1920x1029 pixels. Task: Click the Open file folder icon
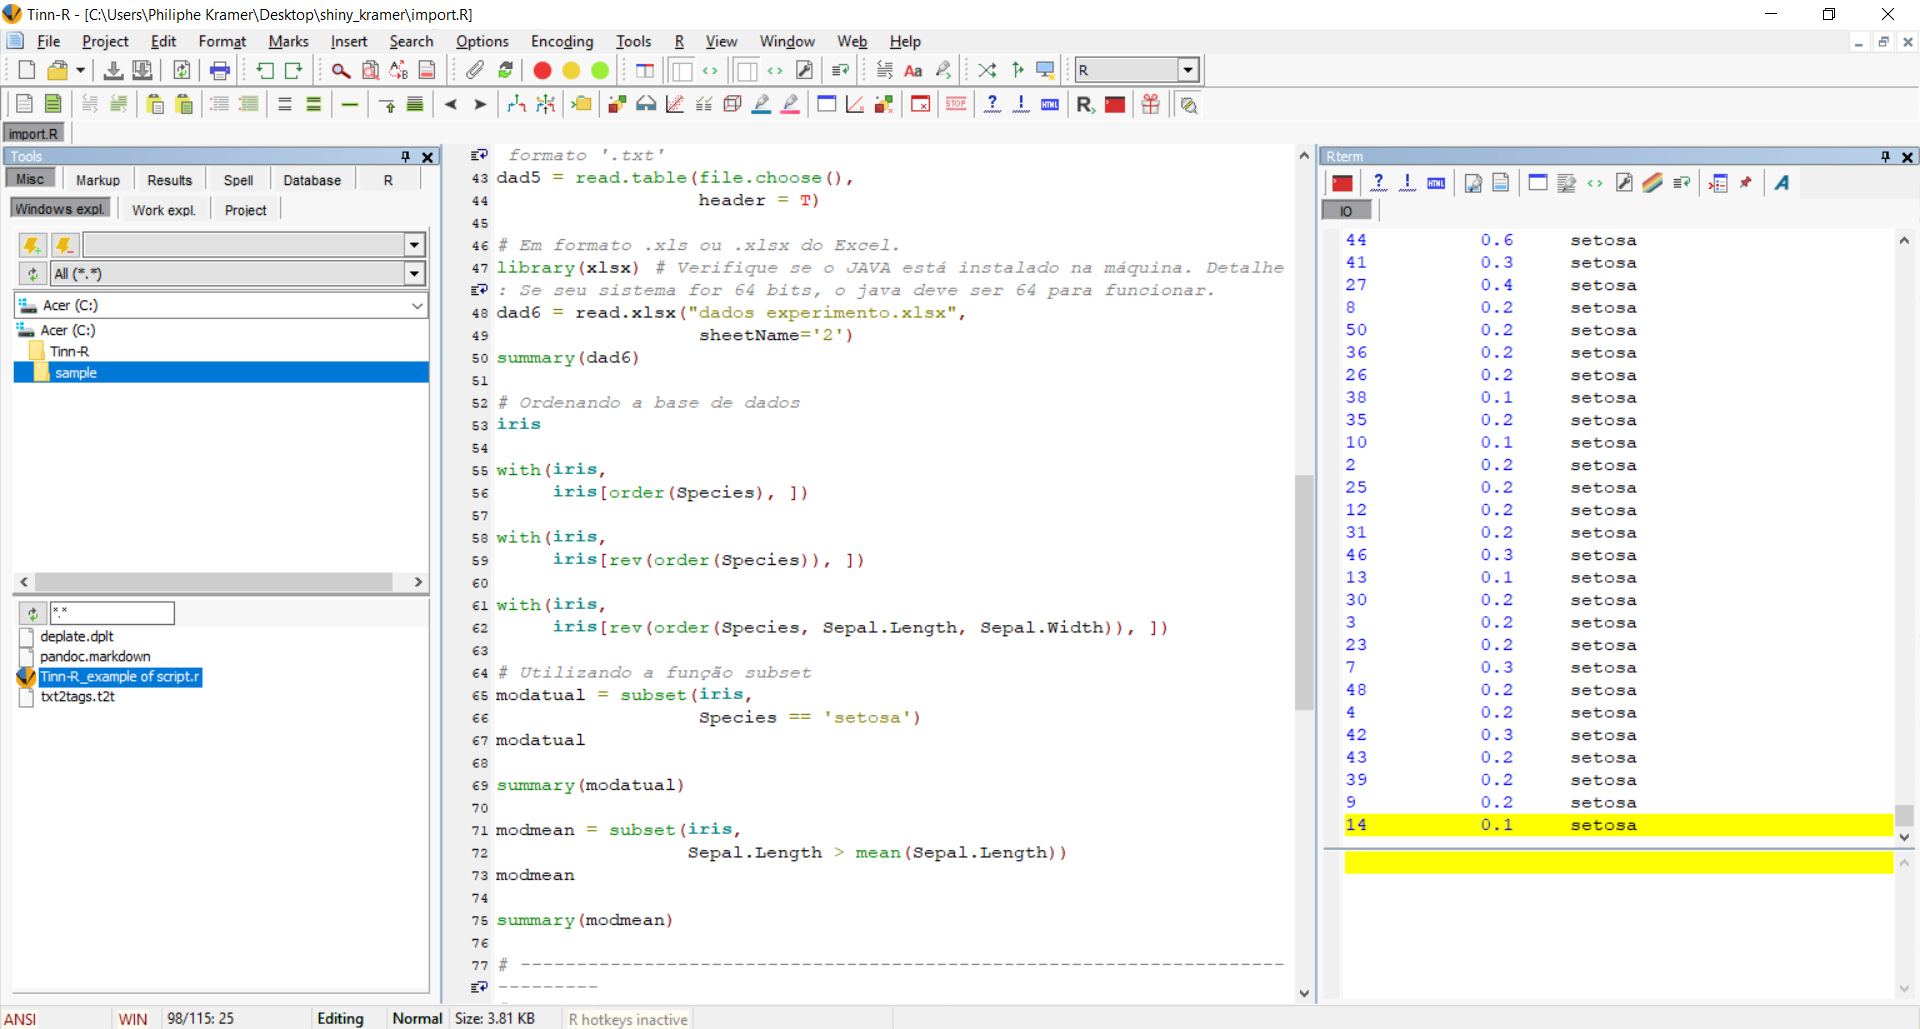(x=58, y=70)
